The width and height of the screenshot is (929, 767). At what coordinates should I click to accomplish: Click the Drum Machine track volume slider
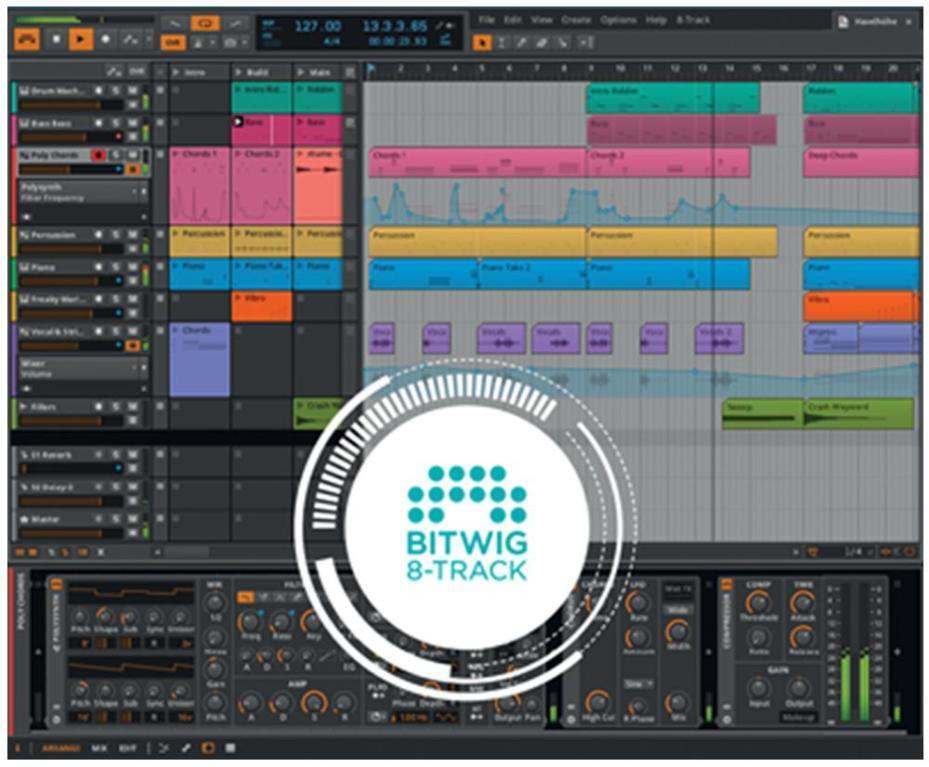tap(71, 105)
